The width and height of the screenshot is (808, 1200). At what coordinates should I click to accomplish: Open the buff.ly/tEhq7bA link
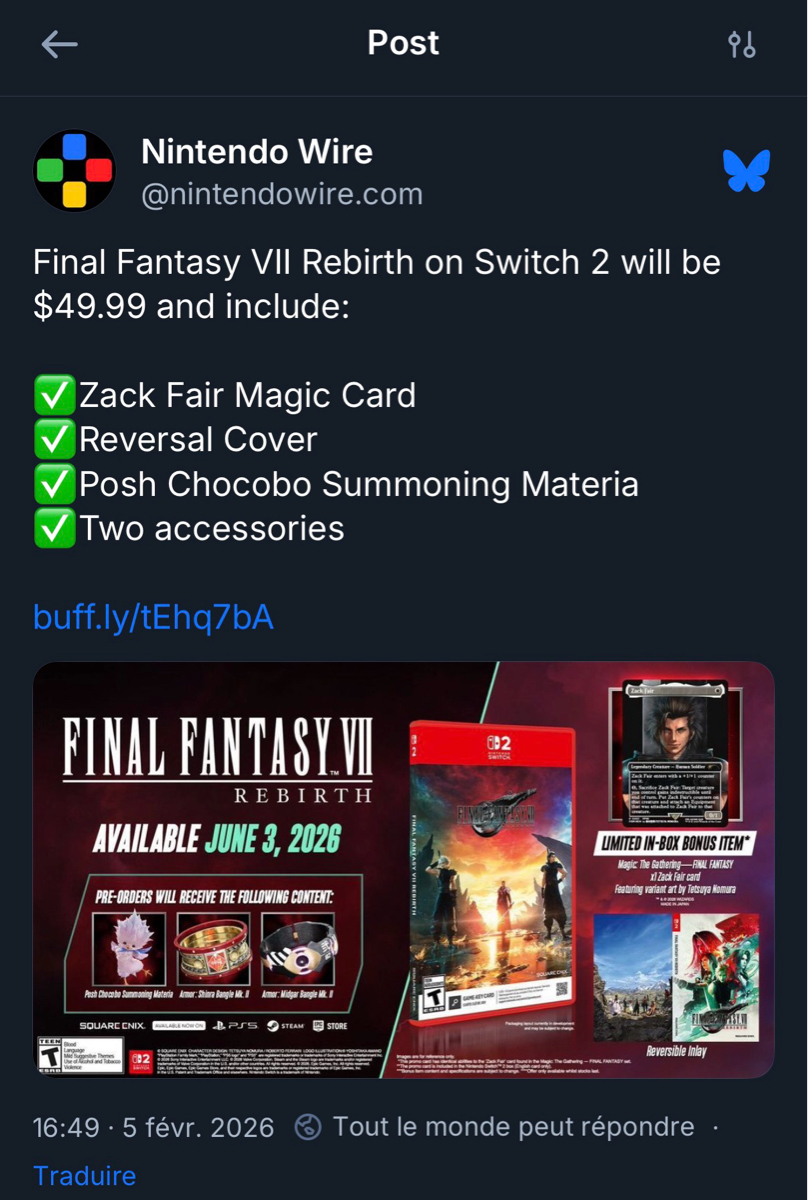pyautogui.click(x=153, y=617)
